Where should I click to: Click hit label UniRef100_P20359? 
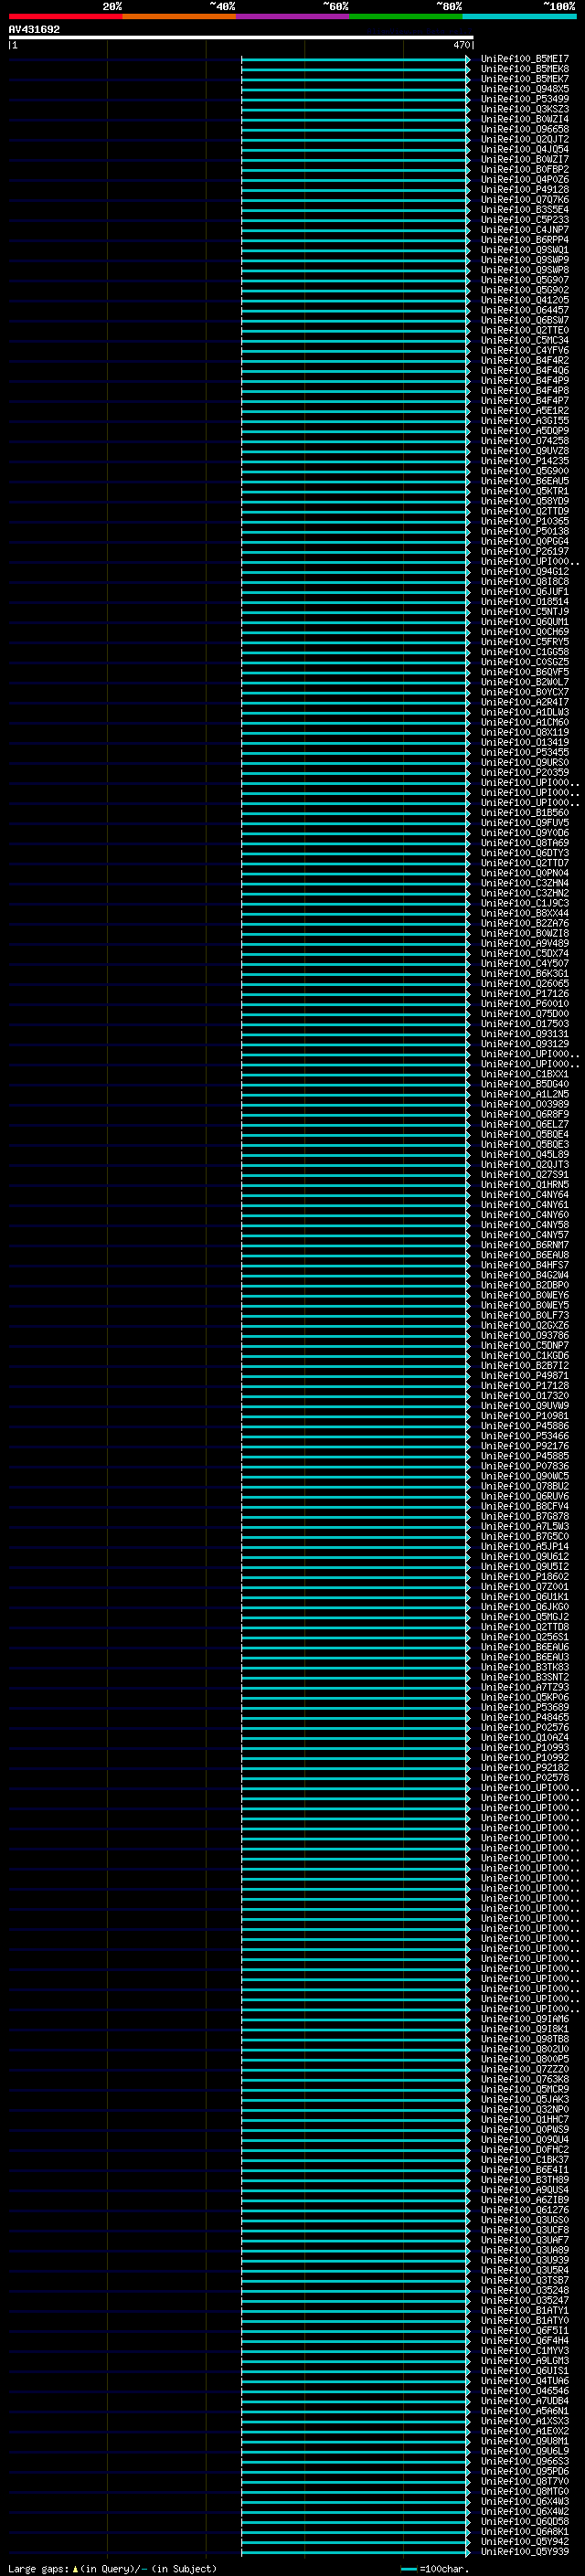(524, 773)
